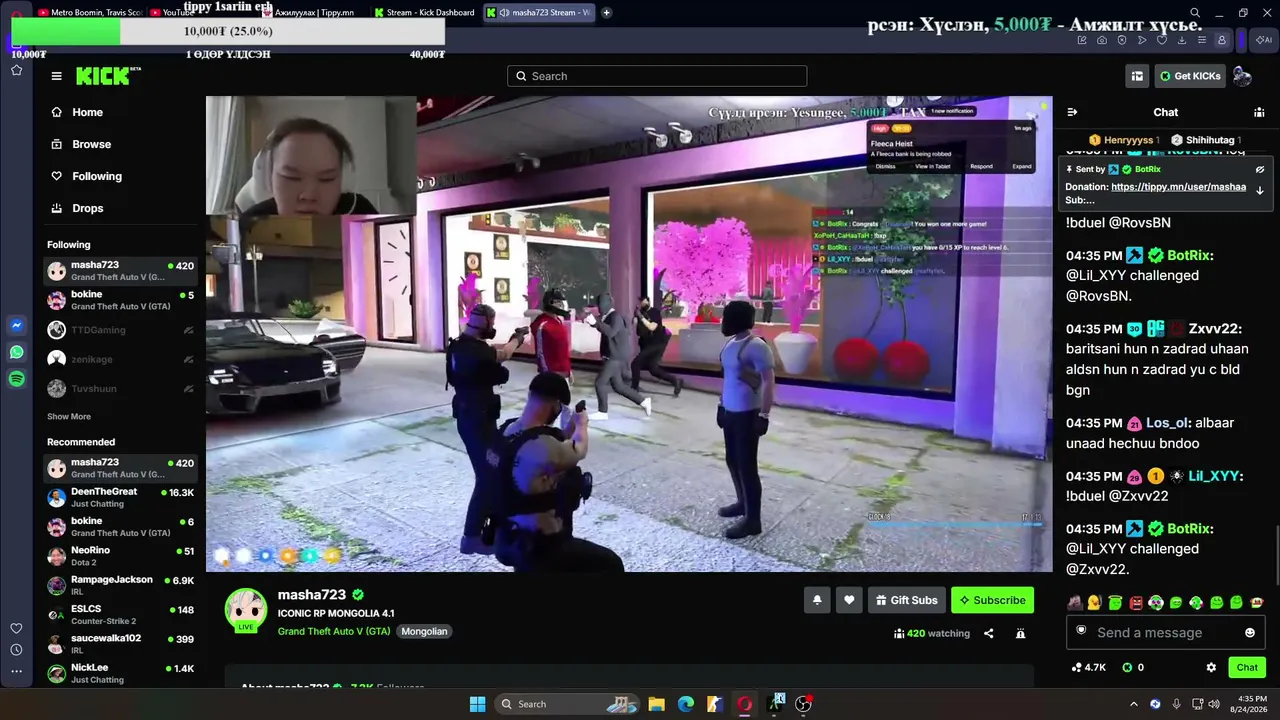Follow masha723 with the heart button
Screen dimensions: 1280x720
(x=849, y=600)
